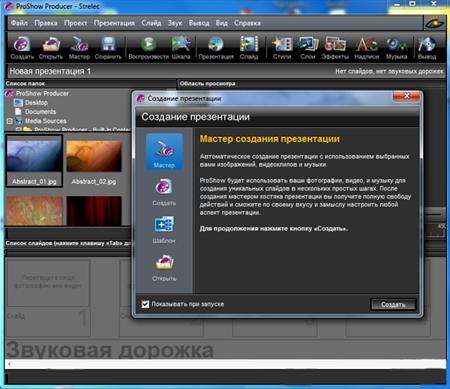The image size is (450, 389).
Task: Click the Создать button in dialog
Action: click(x=393, y=304)
